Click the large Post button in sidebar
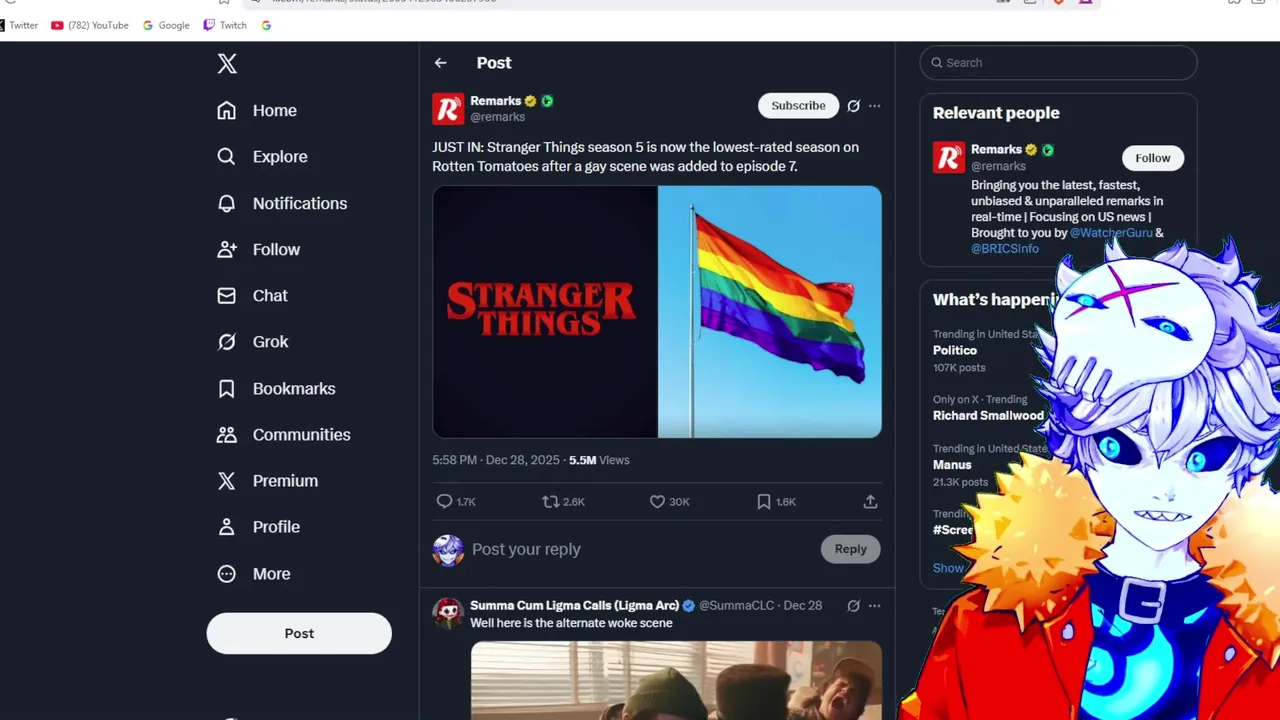 click(299, 633)
